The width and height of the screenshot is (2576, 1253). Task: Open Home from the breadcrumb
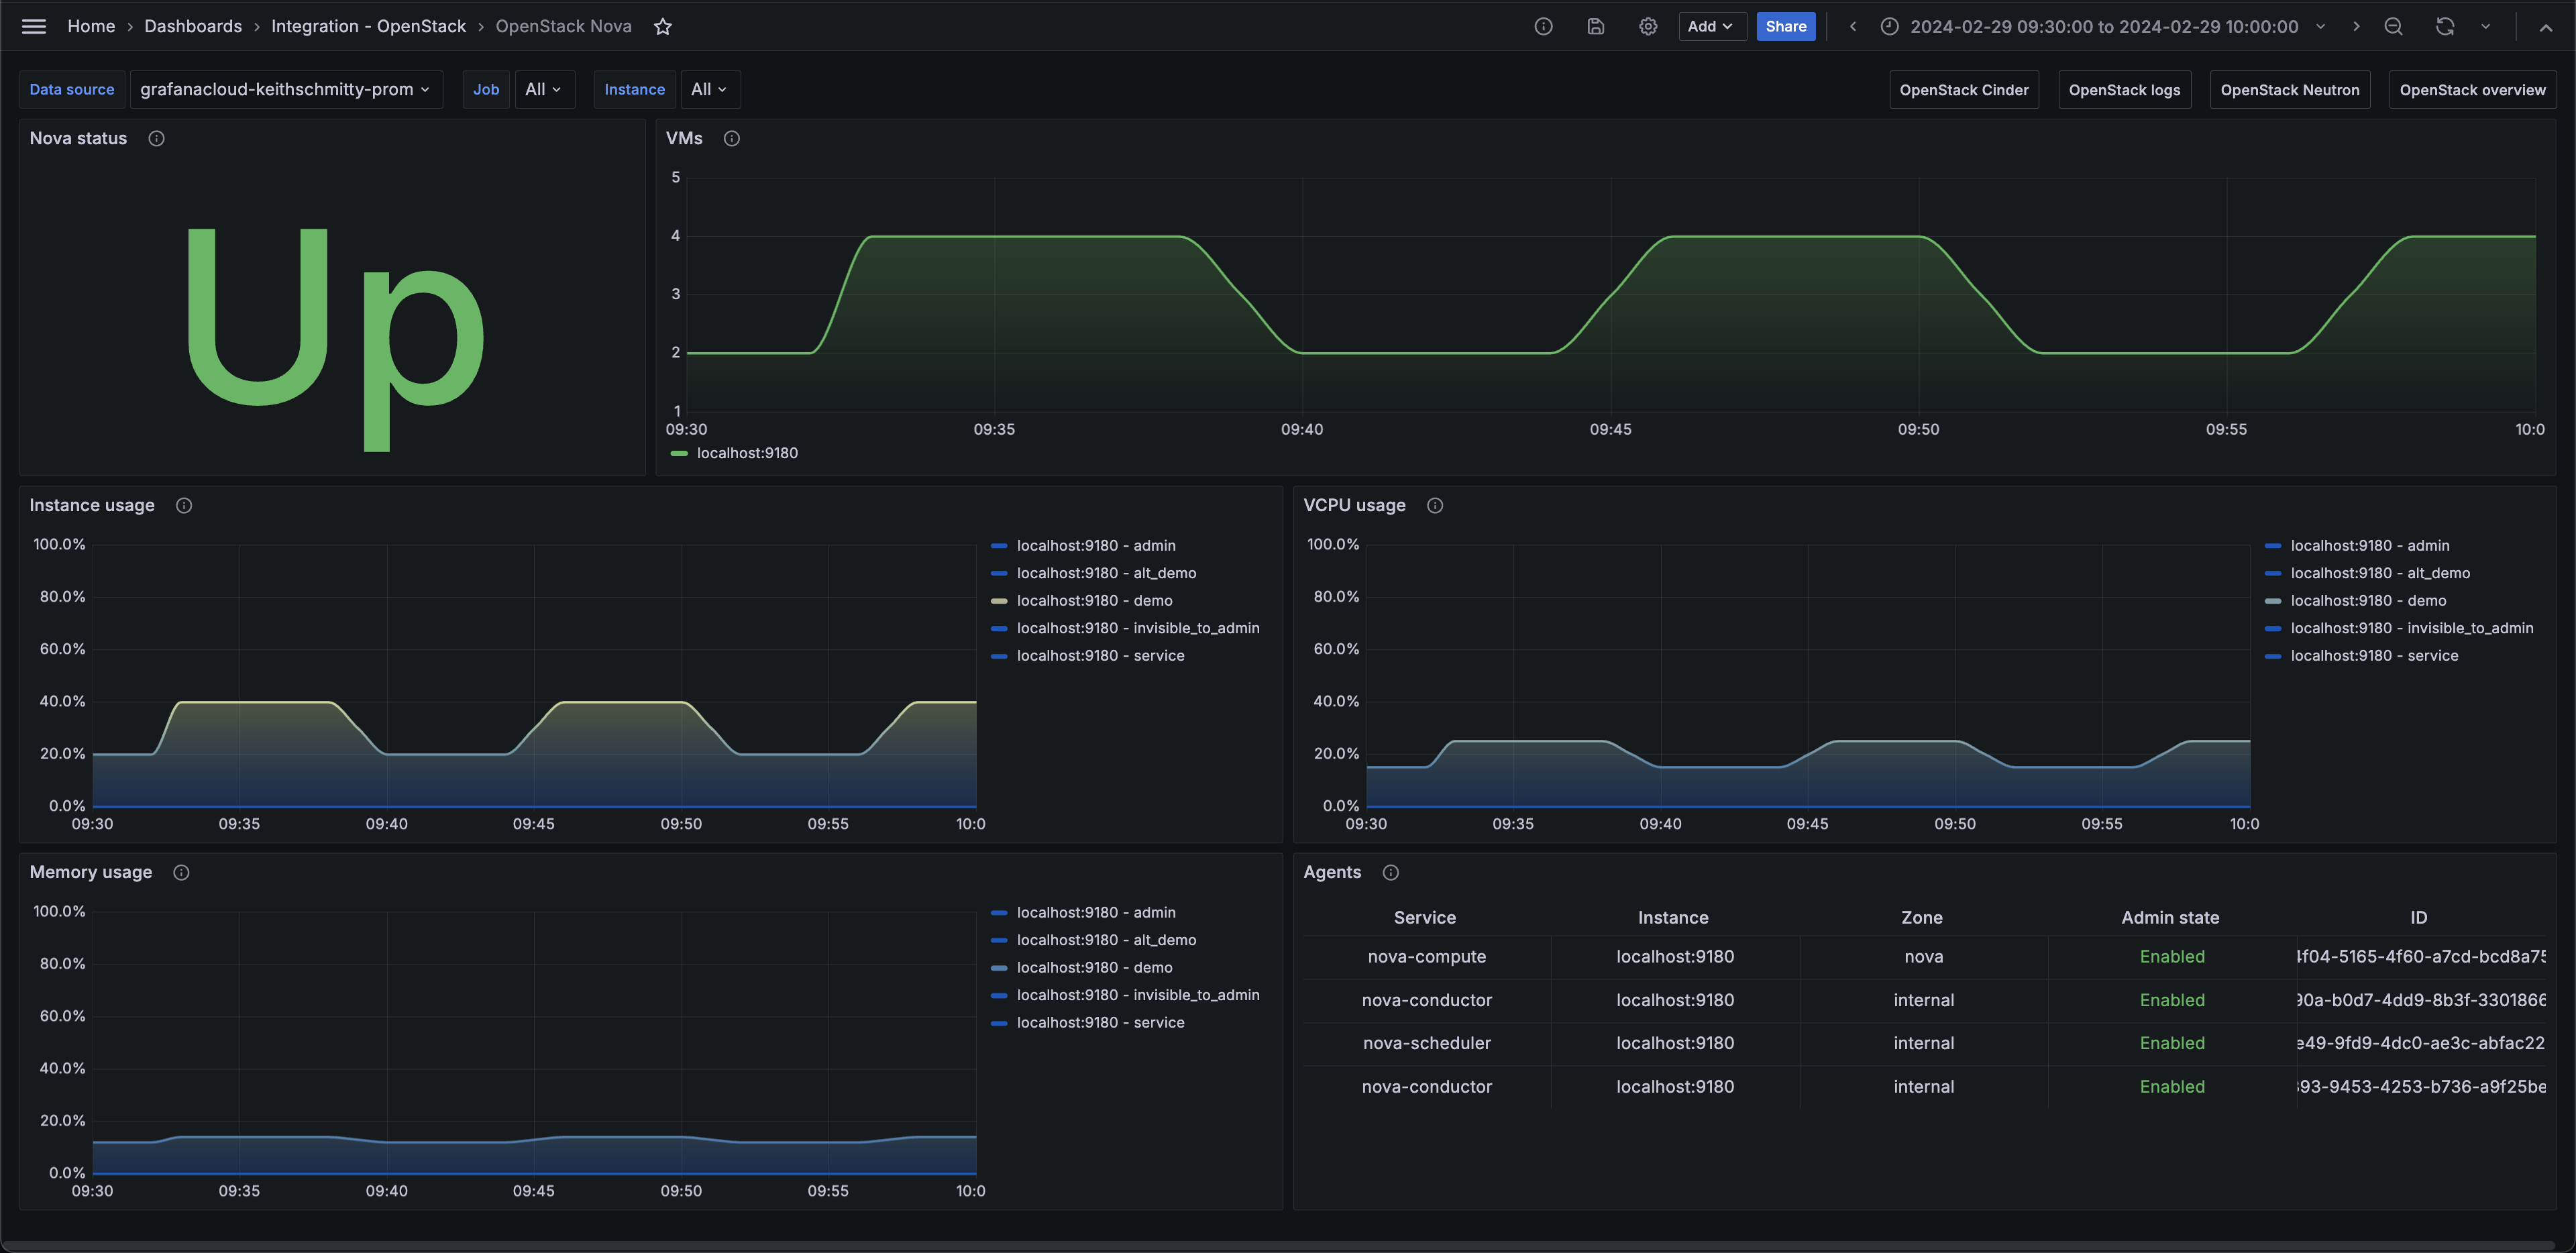91,26
